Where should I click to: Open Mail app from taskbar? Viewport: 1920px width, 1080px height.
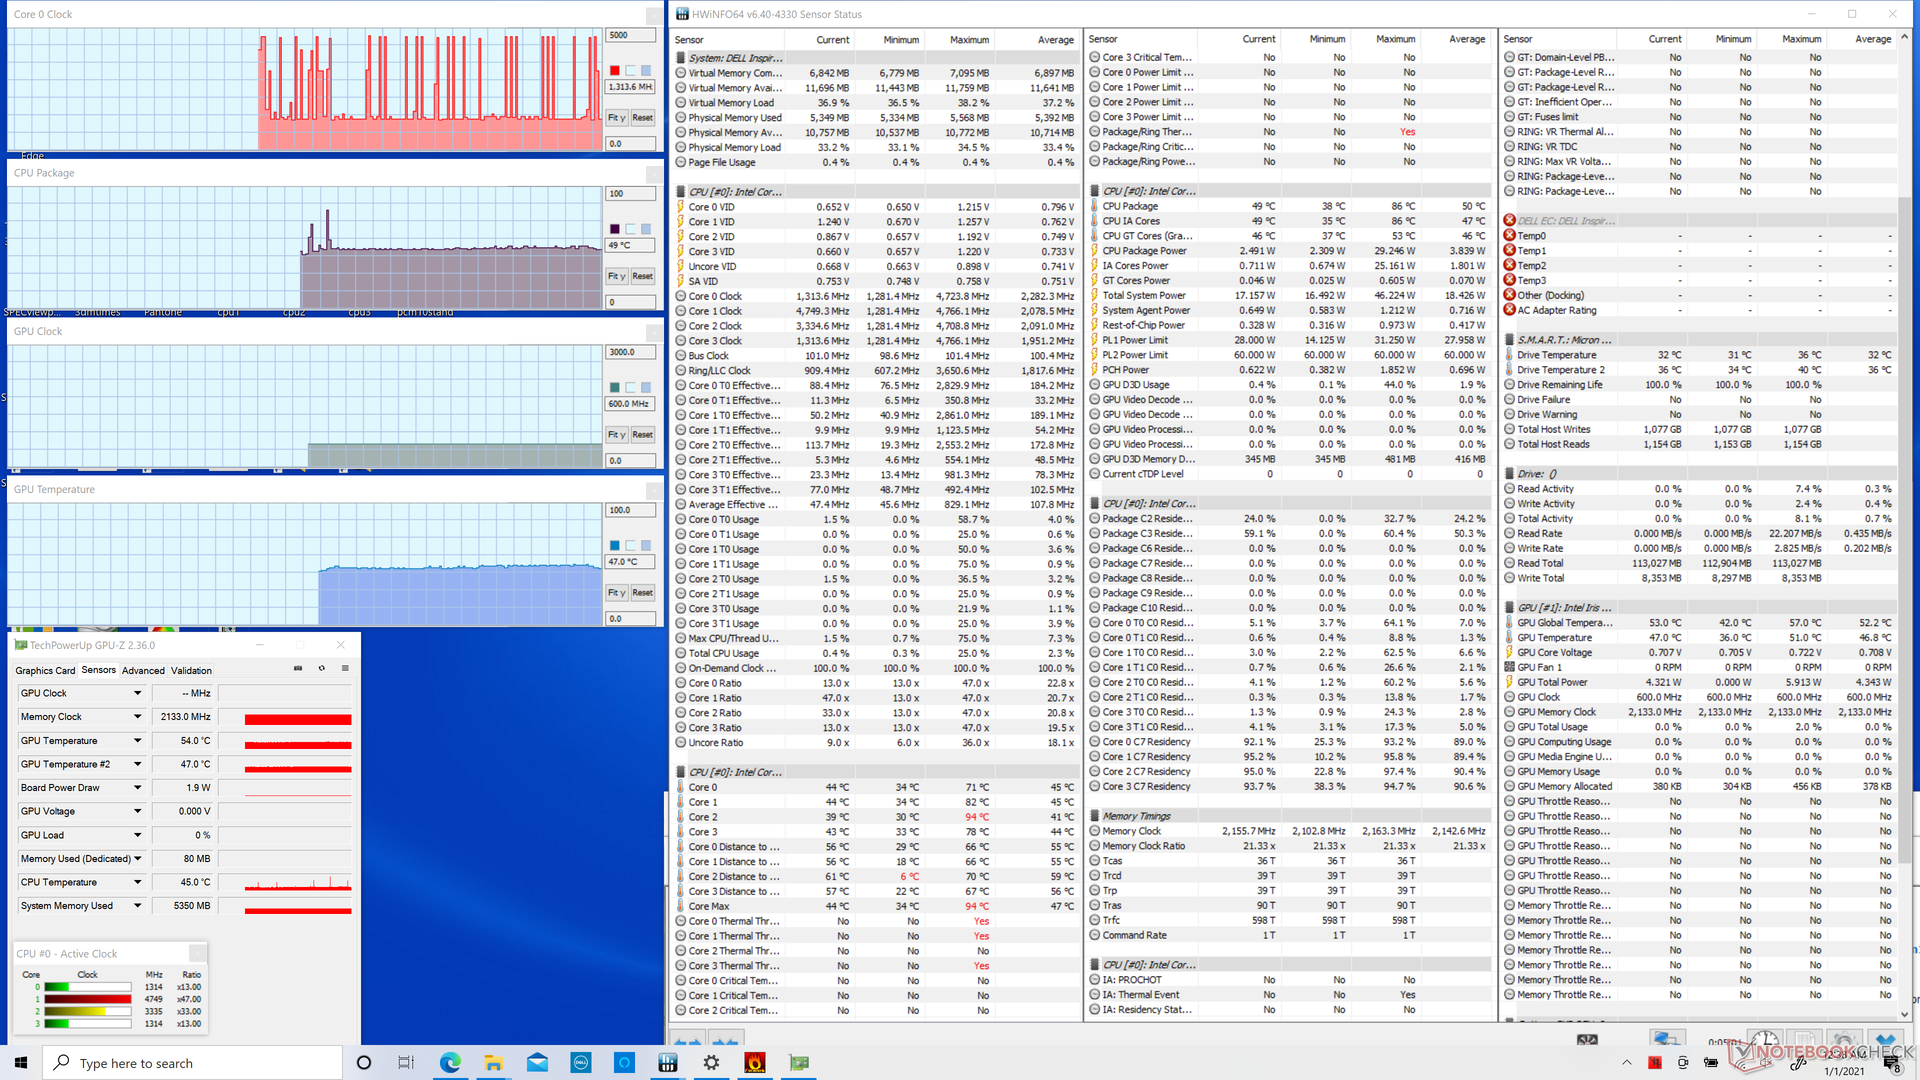[537, 1062]
